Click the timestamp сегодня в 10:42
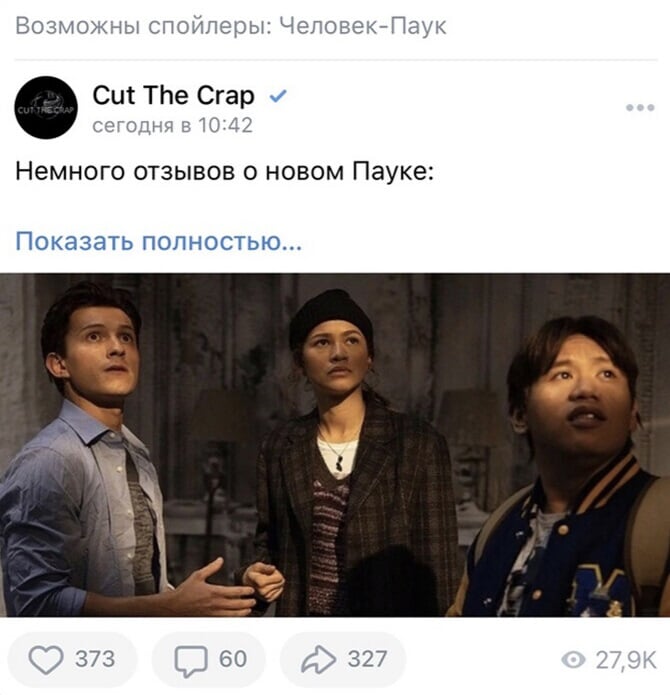The width and height of the screenshot is (670, 695). [172, 125]
